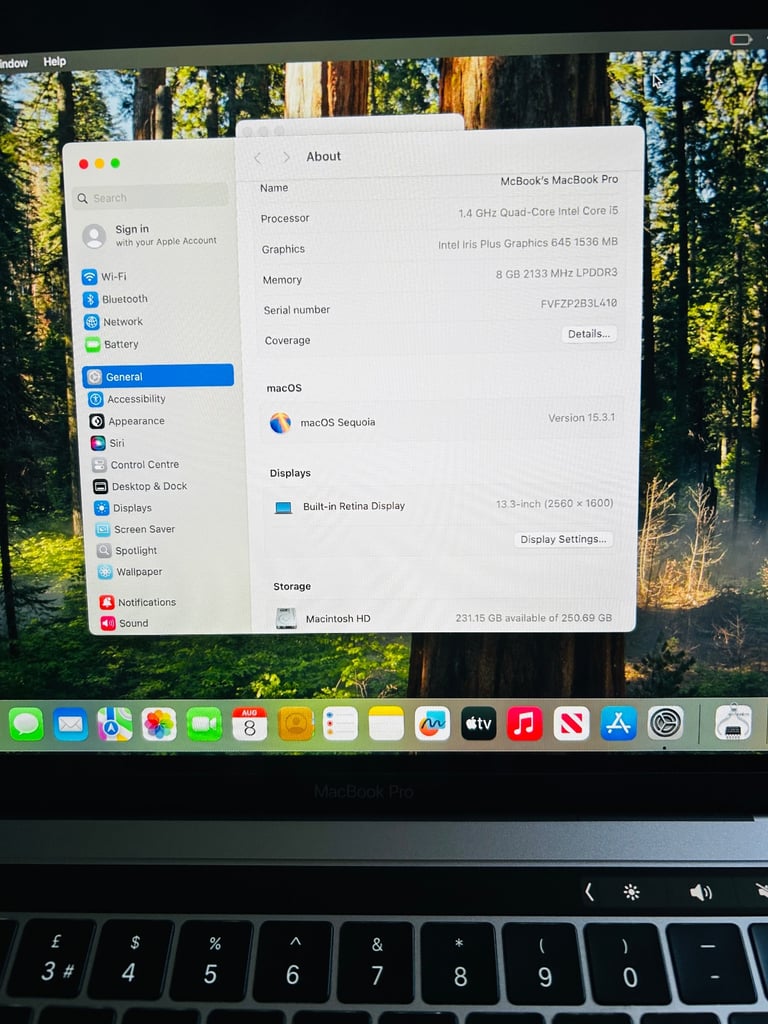Open Reminders from the Dock
This screenshot has height=1024, width=768.
coord(341,724)
